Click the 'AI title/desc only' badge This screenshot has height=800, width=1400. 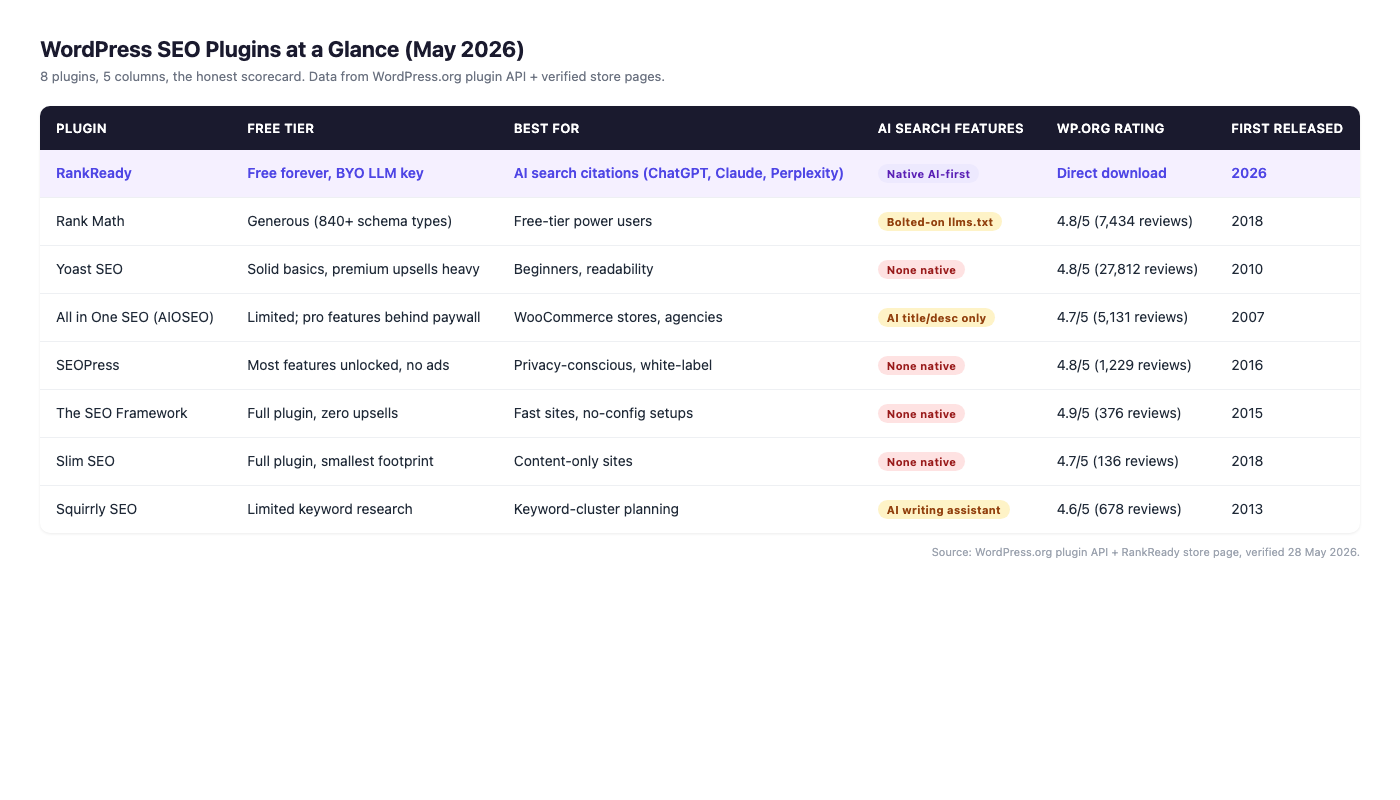[x=936, y=318]
